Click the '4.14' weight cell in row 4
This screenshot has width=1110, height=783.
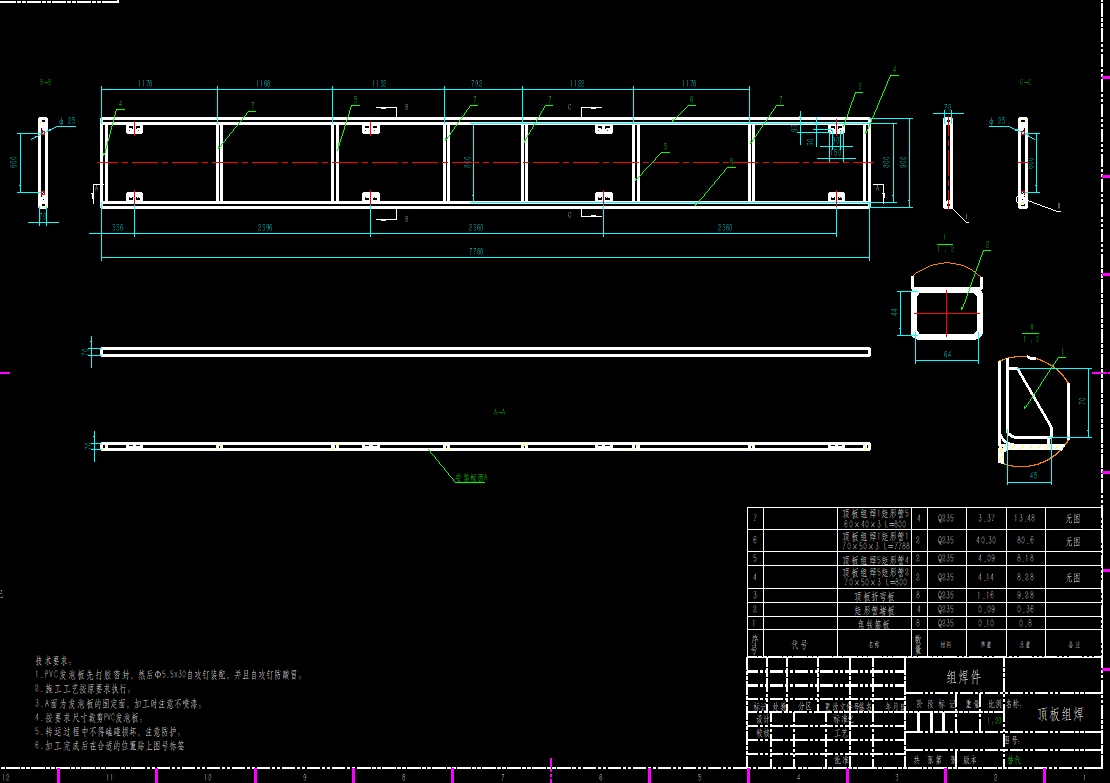(986, 578)
